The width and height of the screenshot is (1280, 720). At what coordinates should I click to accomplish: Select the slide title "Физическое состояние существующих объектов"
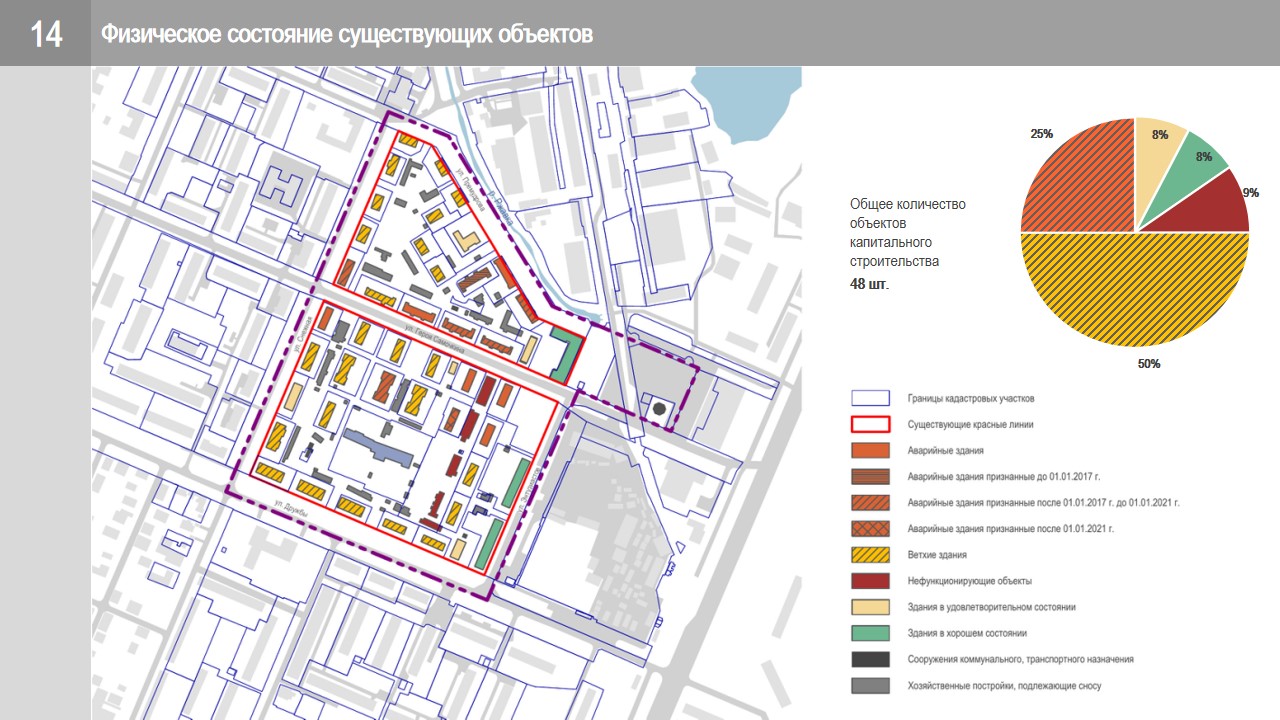coord(346,35)
